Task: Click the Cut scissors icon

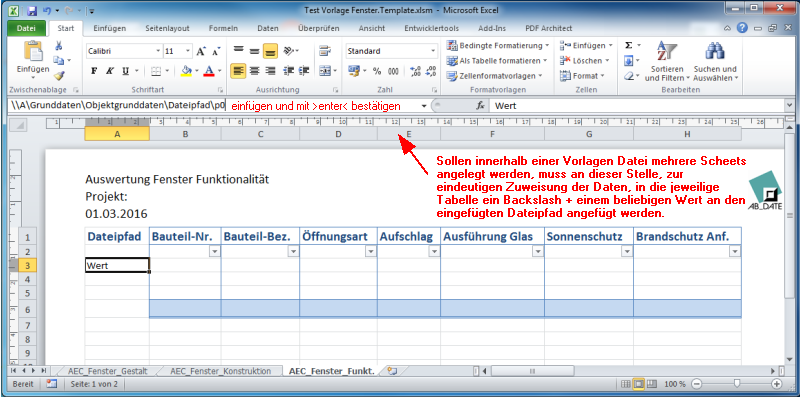Action: pyautogui.click(x=59, y=46)
